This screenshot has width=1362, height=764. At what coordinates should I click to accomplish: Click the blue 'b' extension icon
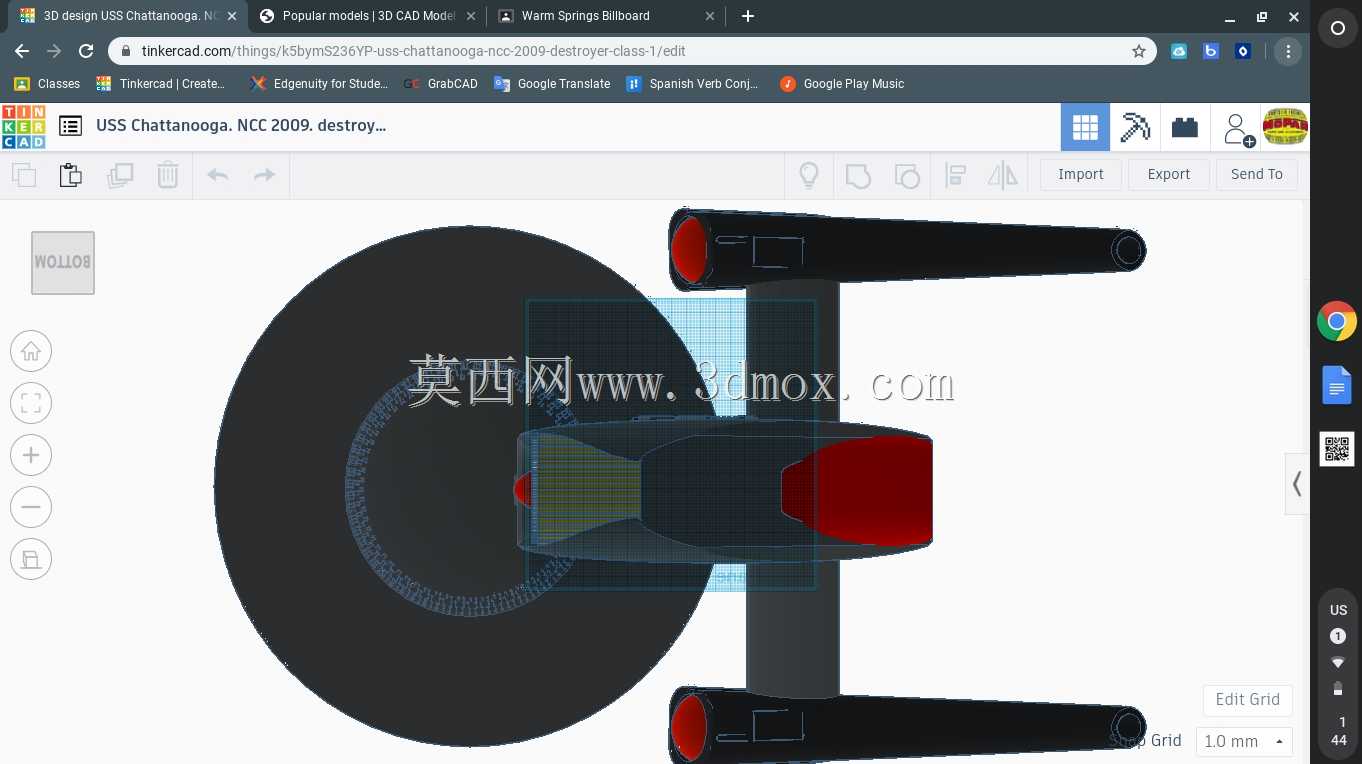(x=1211, y=51)
